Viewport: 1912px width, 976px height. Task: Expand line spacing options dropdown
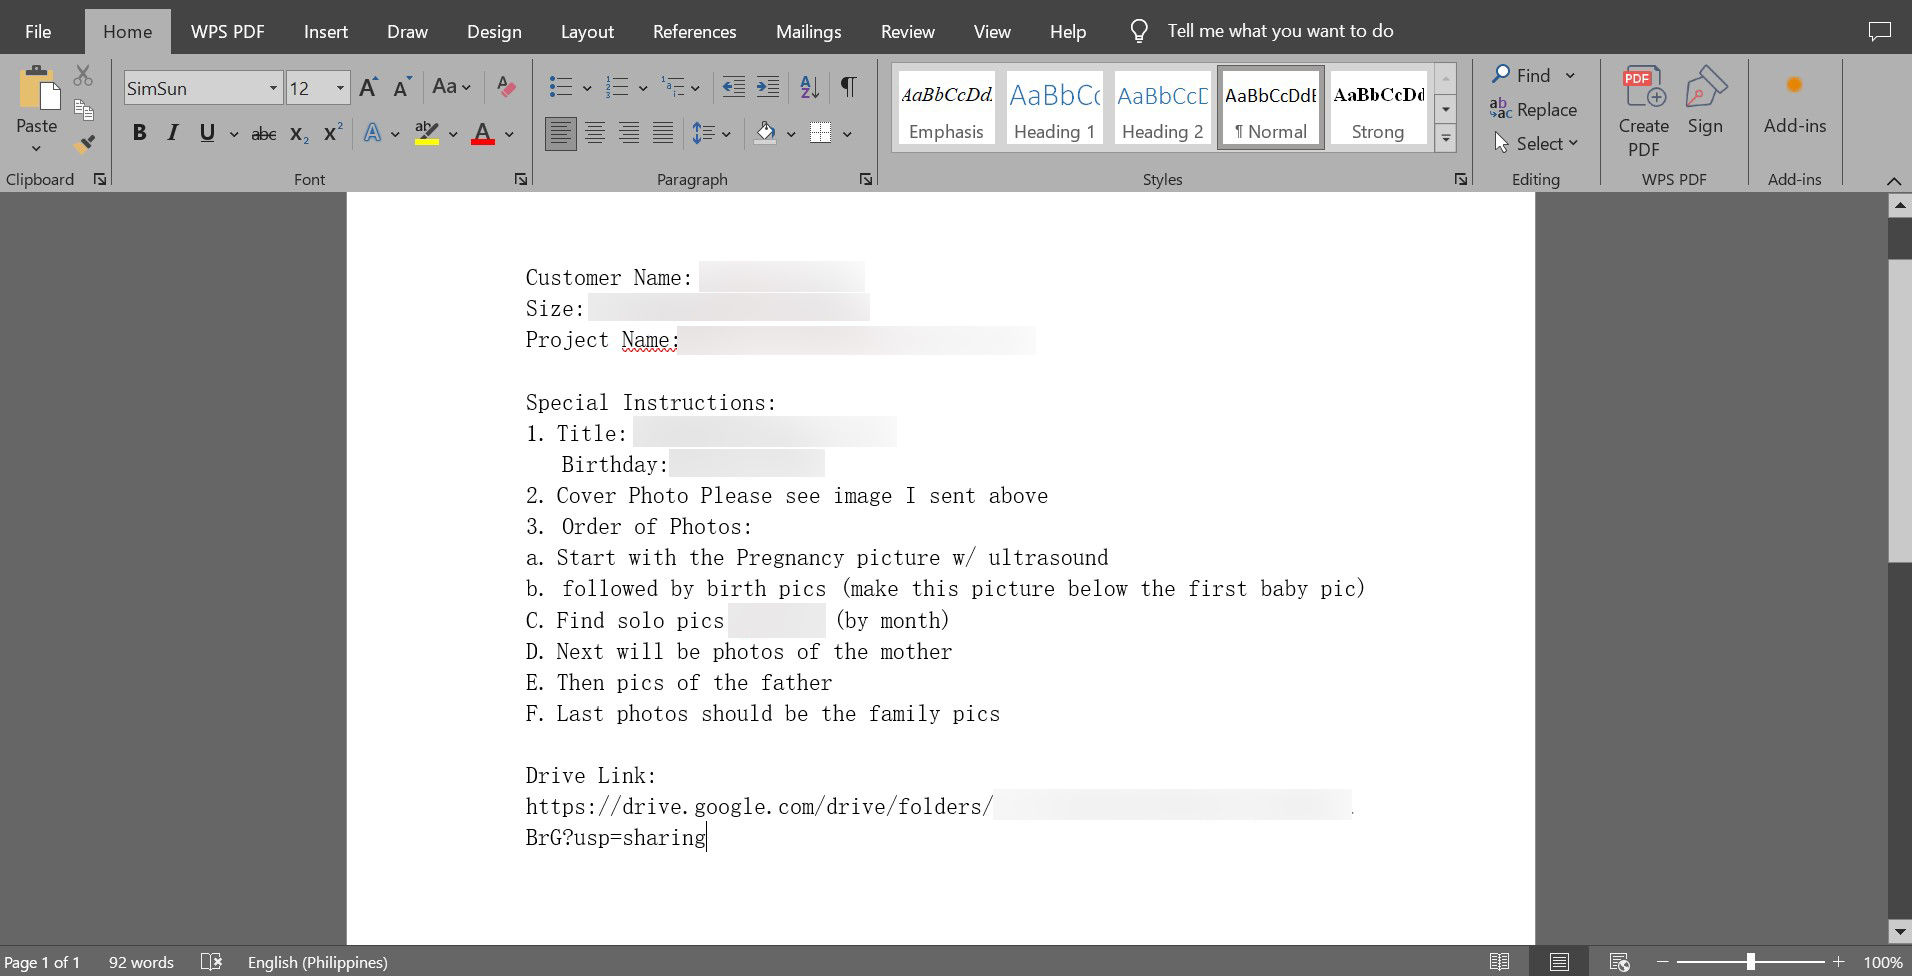(x=726, y=134)
